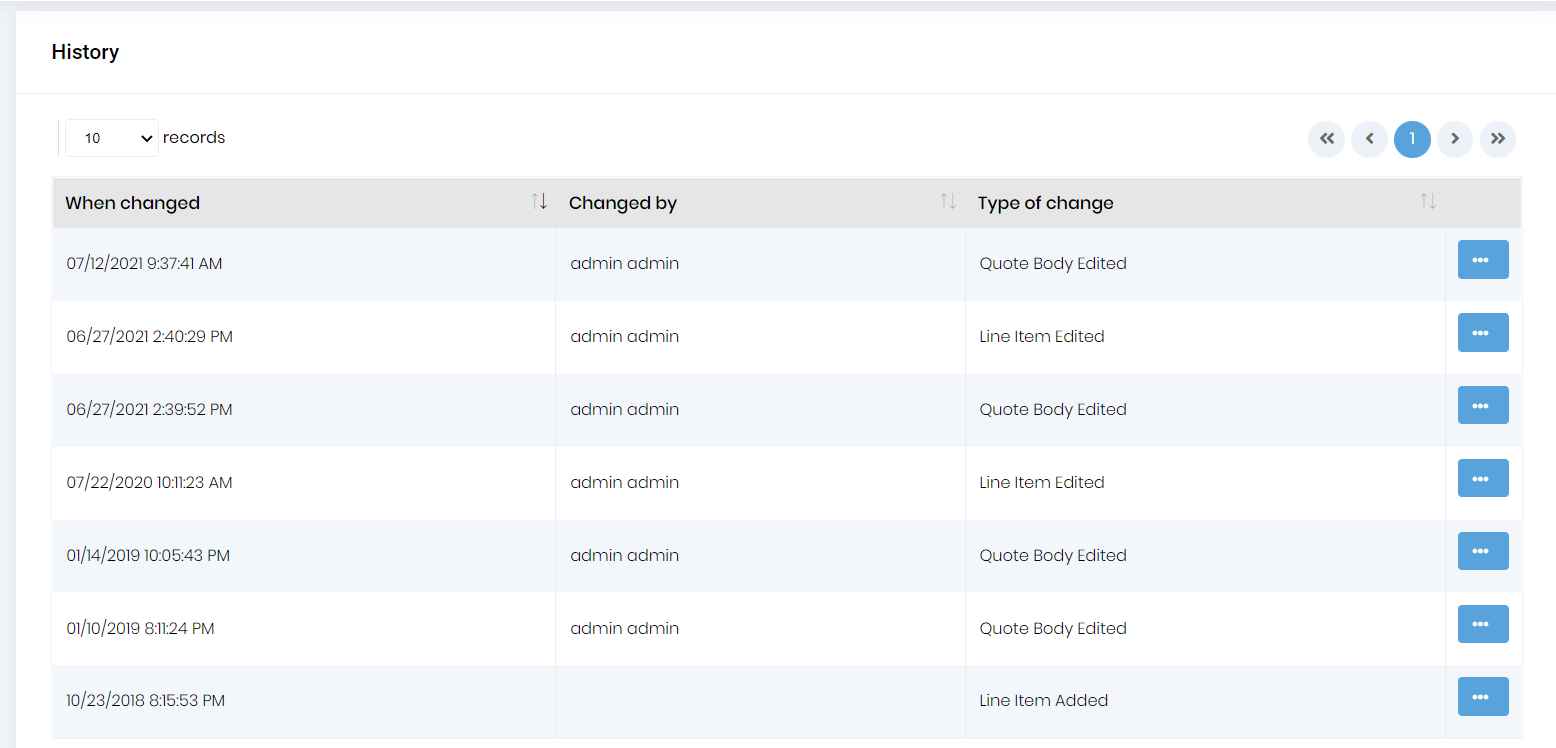Open more menu for 01/14/2019 entry
1556x748 pixels.
pyautogui.click(x=1482, y=552)
